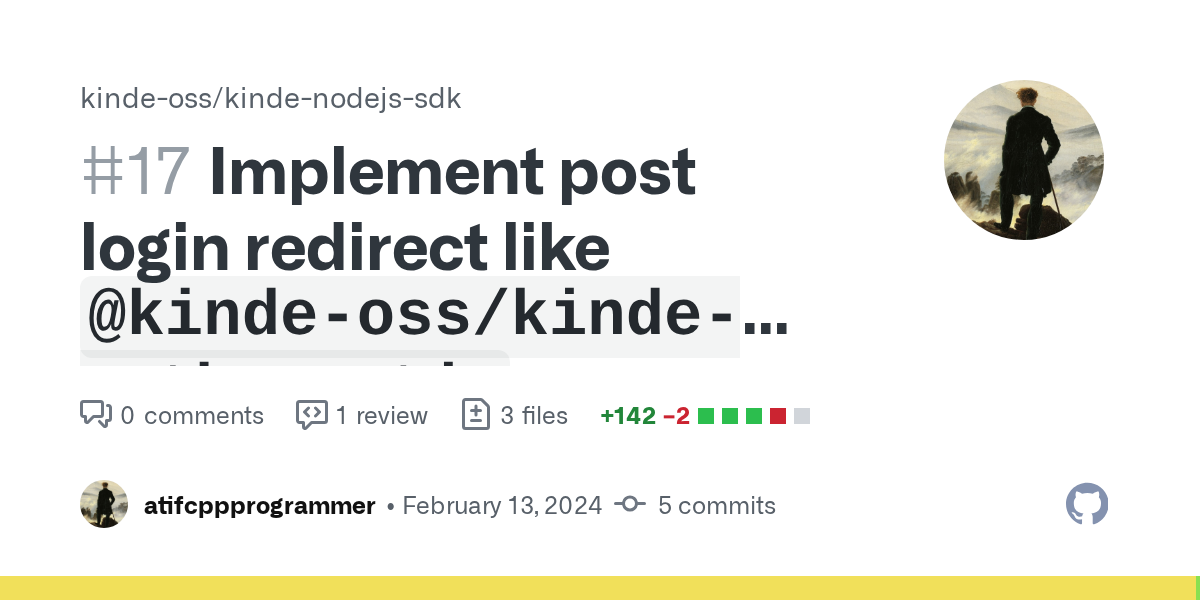Click the code review icon

click(x=311, y=415)
